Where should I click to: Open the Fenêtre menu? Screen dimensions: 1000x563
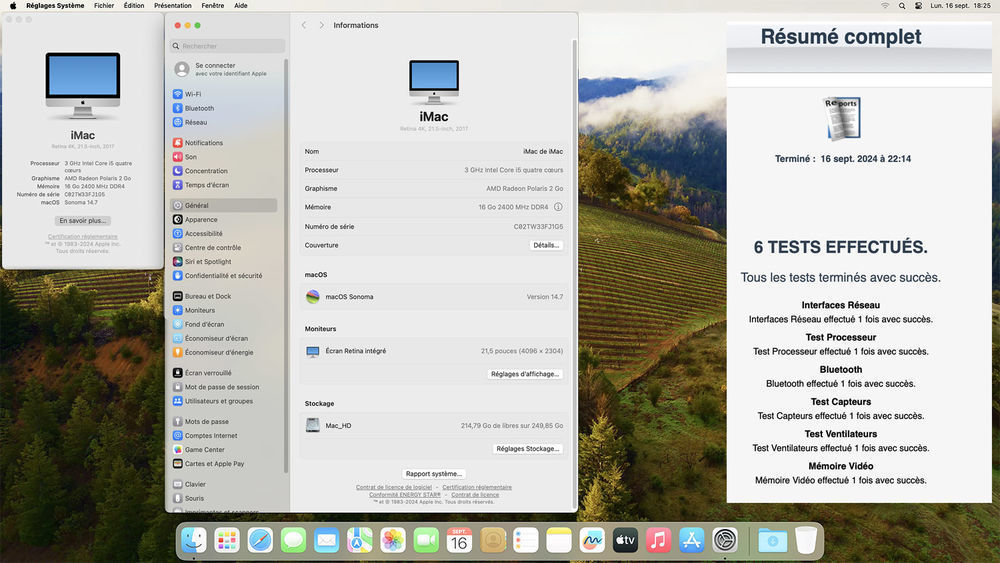[213, 6]
